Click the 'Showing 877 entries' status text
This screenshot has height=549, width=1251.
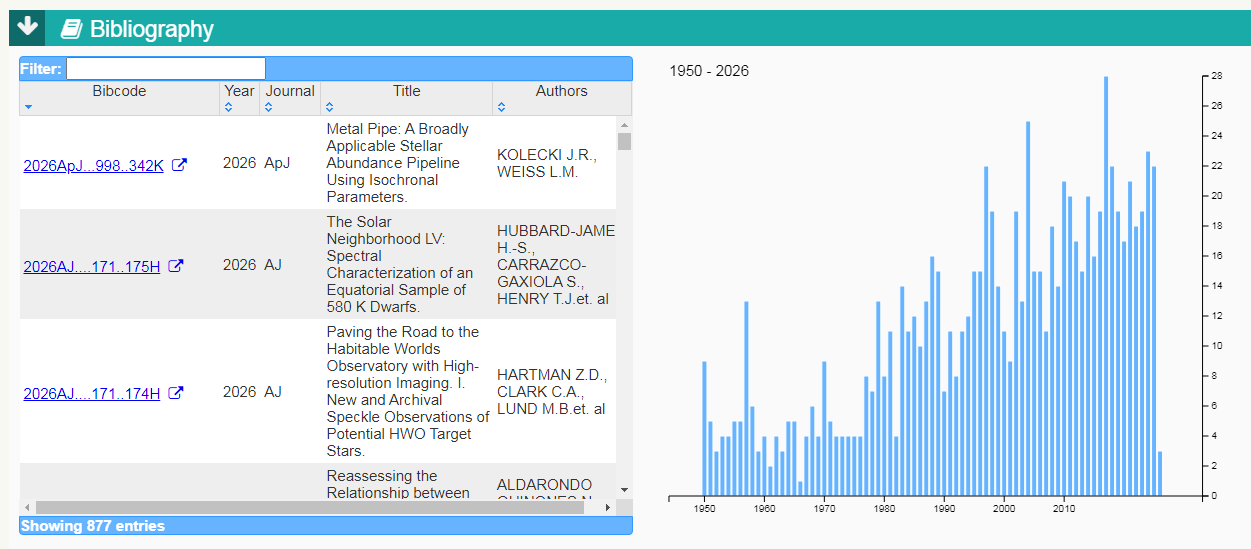tap(93, 526)
